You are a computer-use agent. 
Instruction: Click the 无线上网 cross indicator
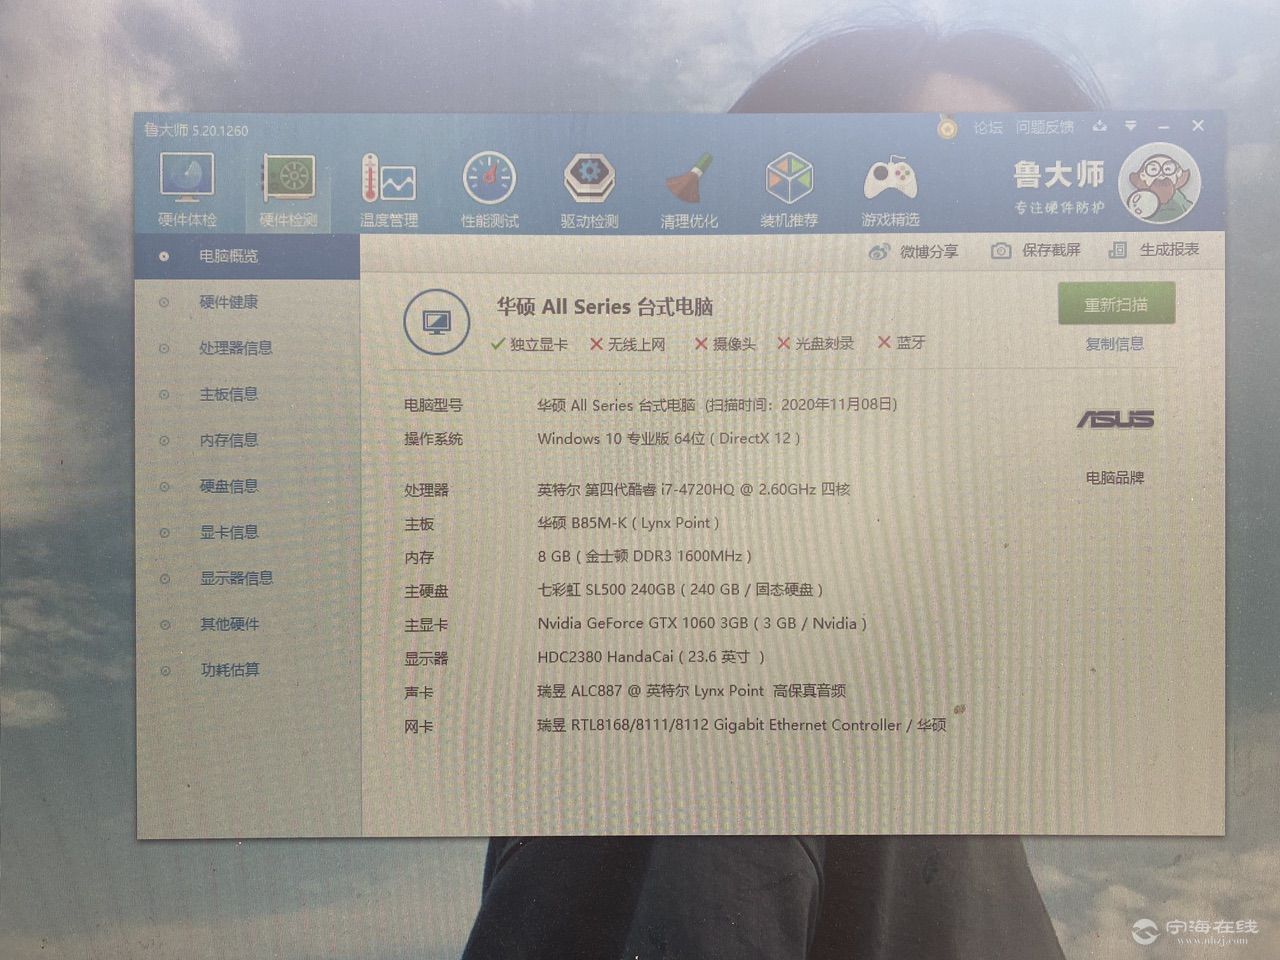(628, 344)
